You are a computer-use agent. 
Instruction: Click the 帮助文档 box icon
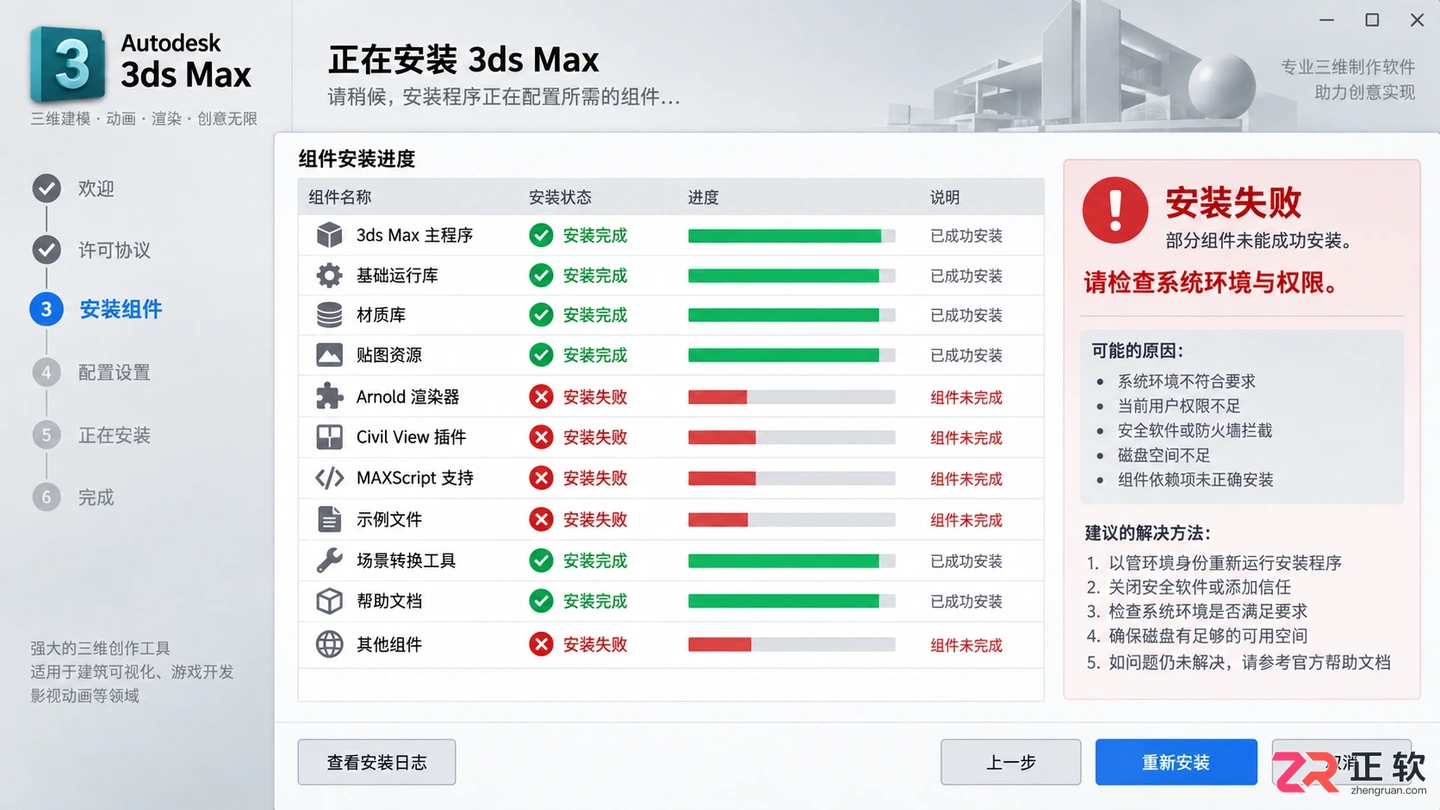(329, 601)
